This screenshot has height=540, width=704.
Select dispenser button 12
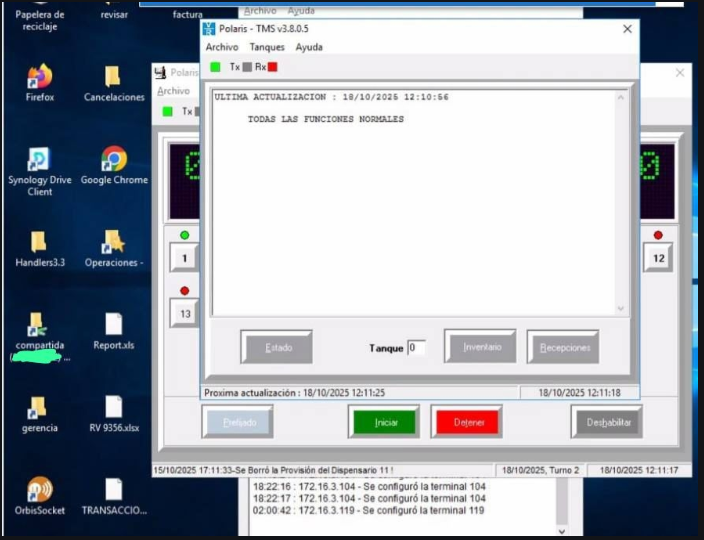[657, 258]
